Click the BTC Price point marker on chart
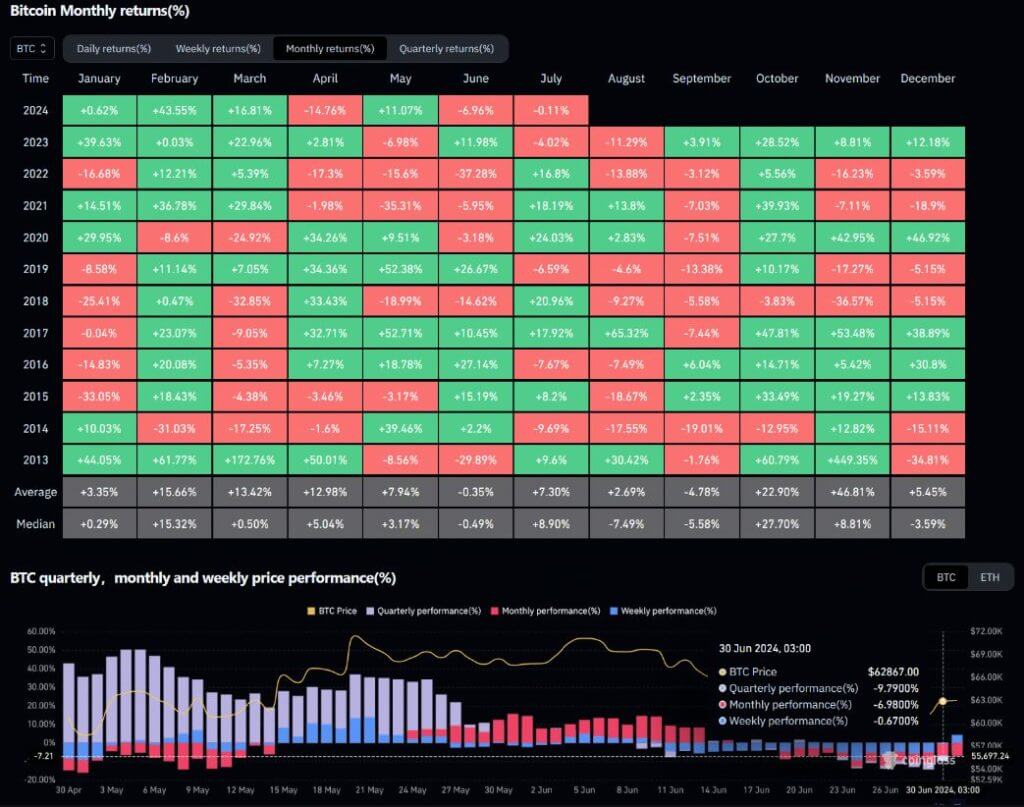This screenshot has width=1024, height=807. [943, 701]
